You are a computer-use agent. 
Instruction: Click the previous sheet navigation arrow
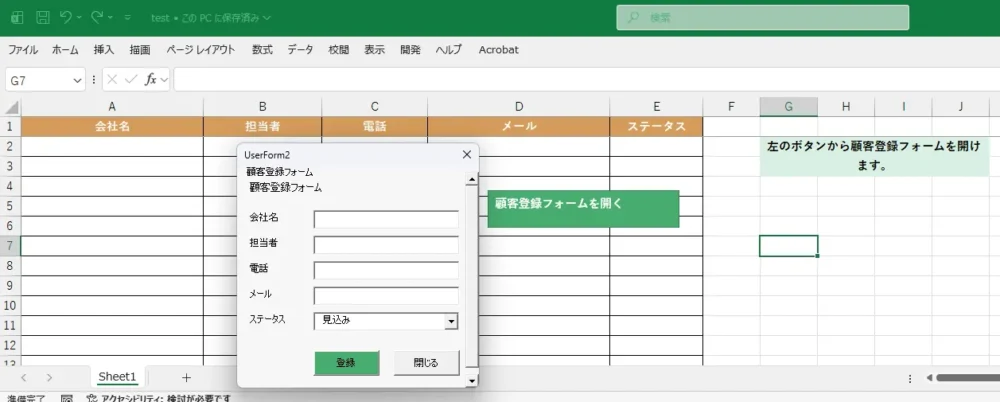[x=24, y=378]
